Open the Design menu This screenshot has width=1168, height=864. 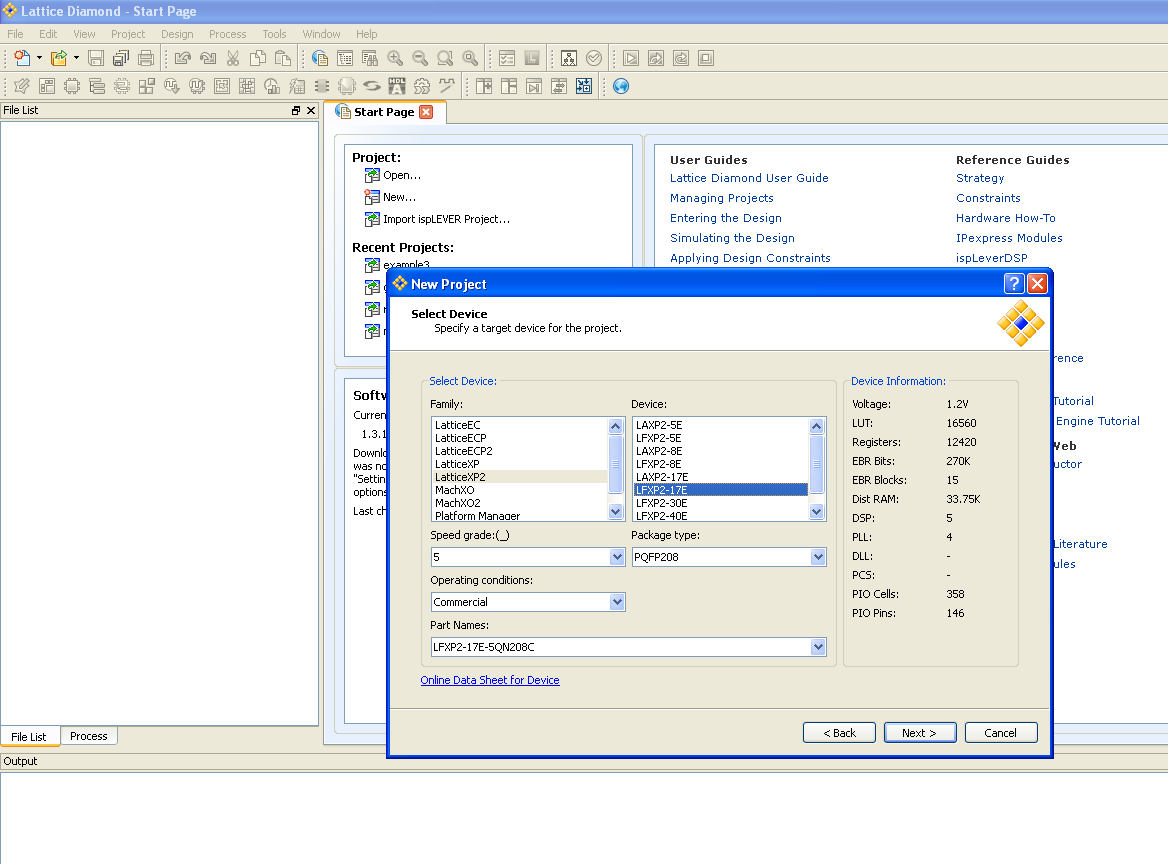[x=177, y=34]
